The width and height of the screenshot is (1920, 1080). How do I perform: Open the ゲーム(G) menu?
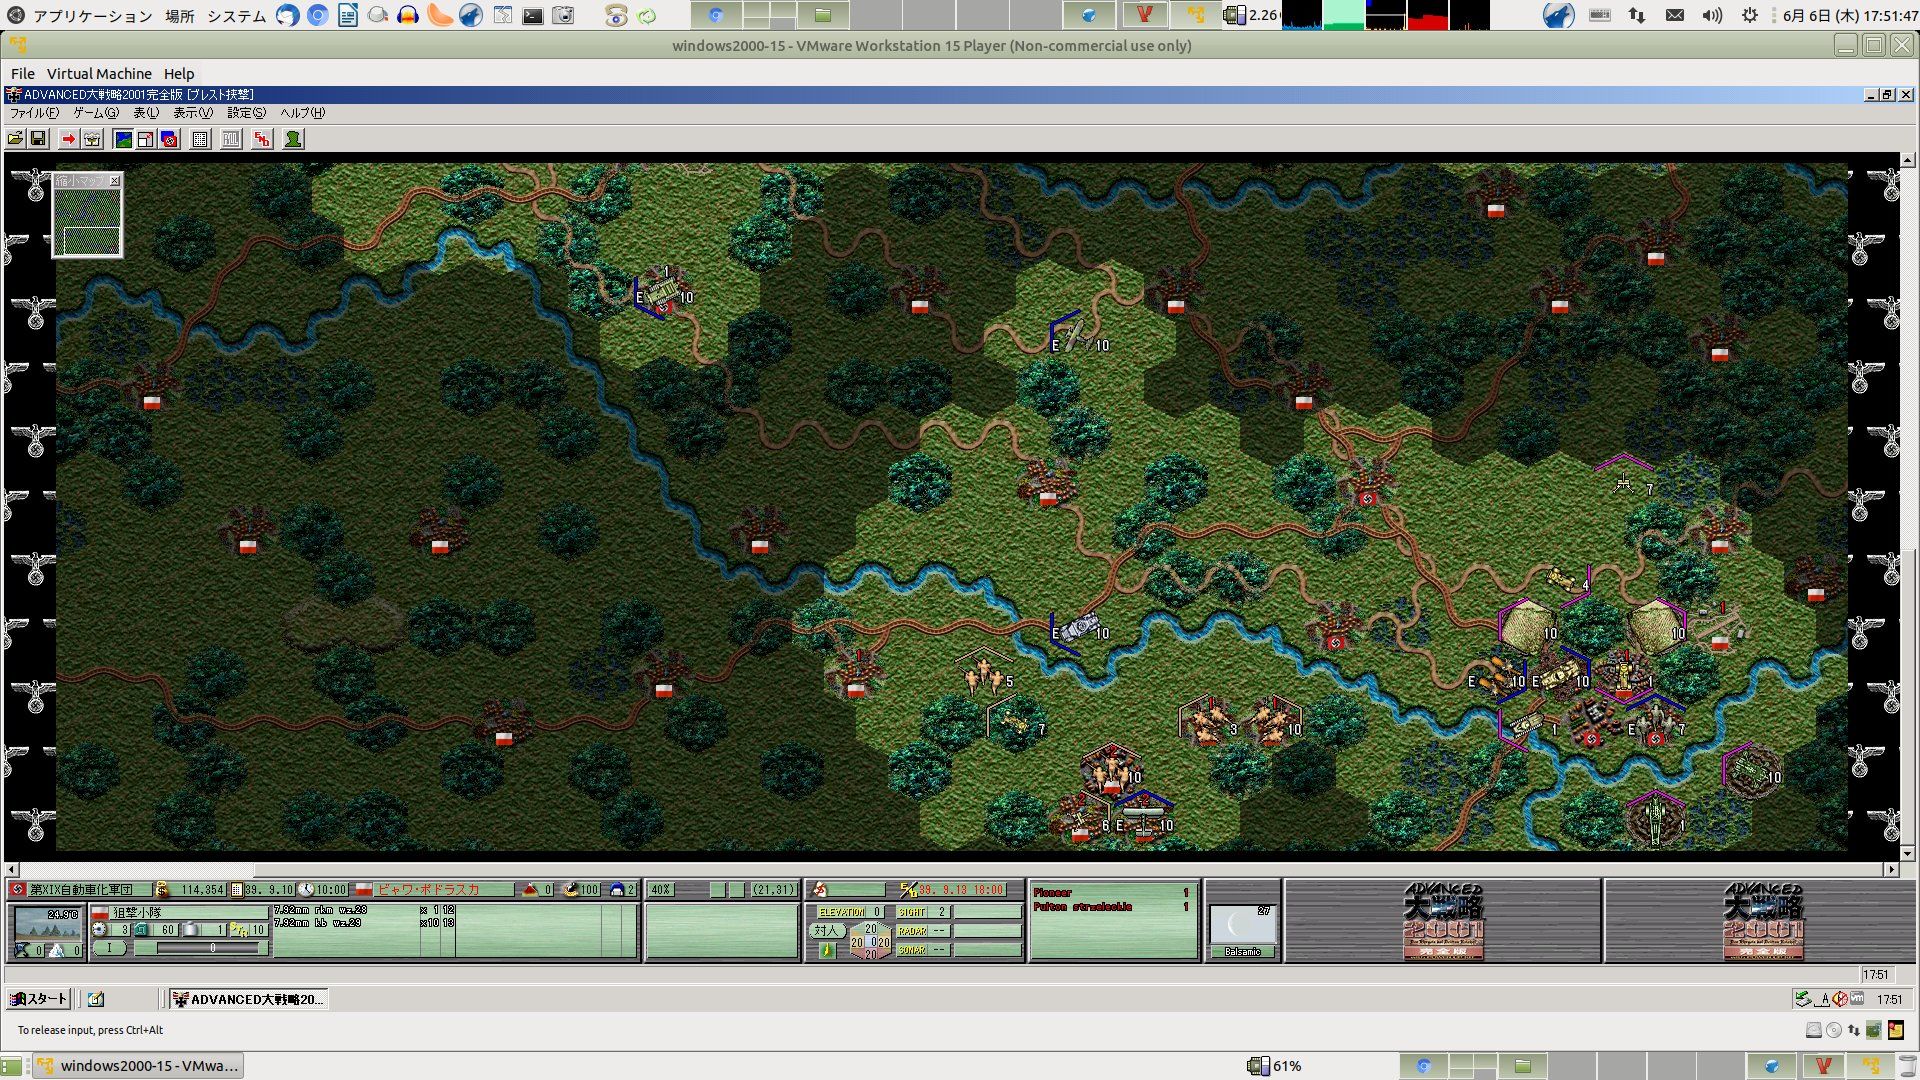click(x=95, y=113)
